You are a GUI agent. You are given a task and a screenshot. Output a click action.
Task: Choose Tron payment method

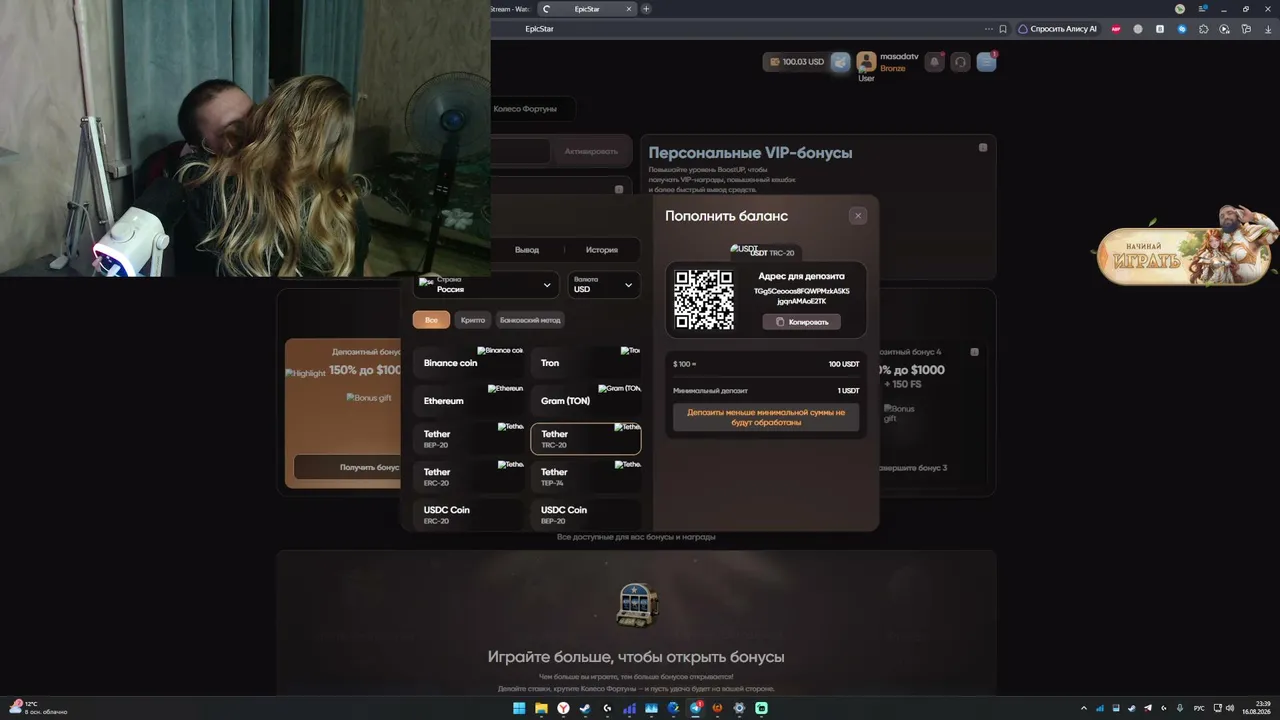585,363
